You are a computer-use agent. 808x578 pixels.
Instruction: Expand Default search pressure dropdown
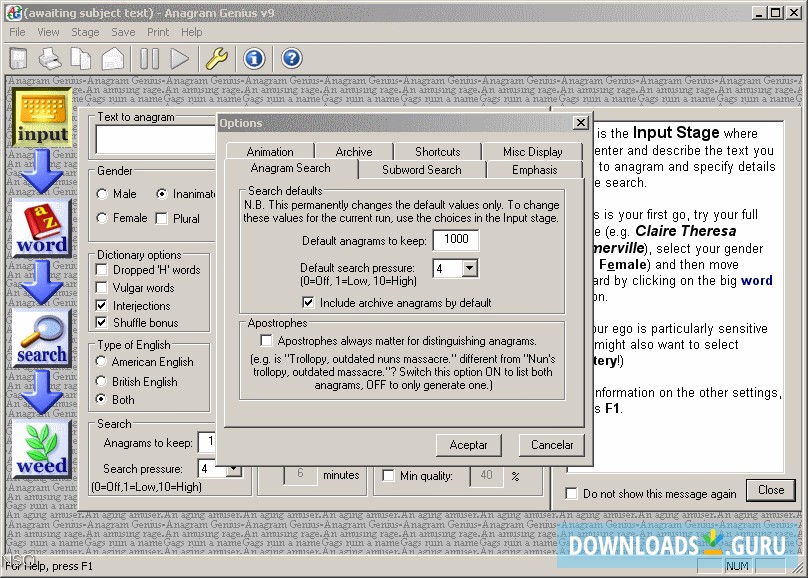tap(469, 268)
